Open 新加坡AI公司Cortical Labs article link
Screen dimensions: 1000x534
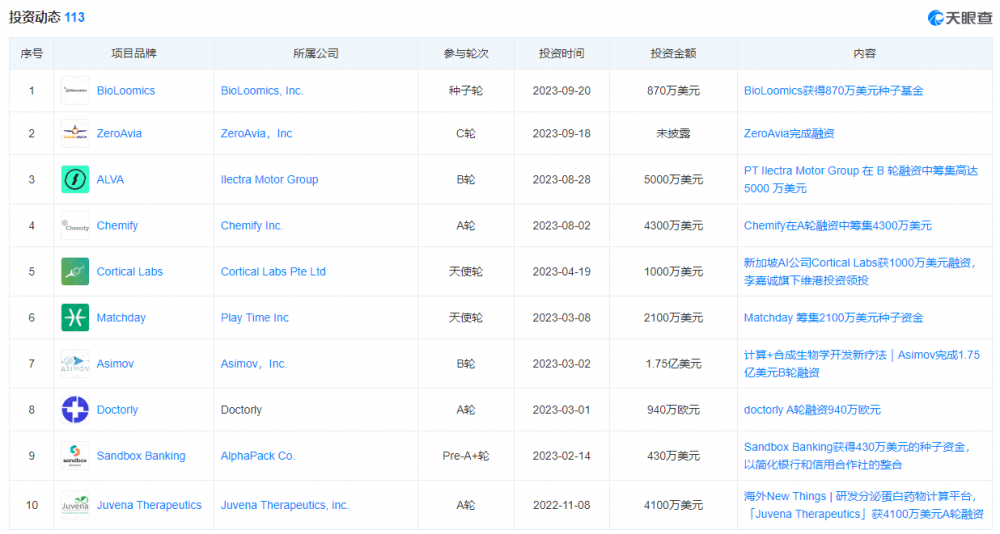pyautogui.click(x=859, y=271)
